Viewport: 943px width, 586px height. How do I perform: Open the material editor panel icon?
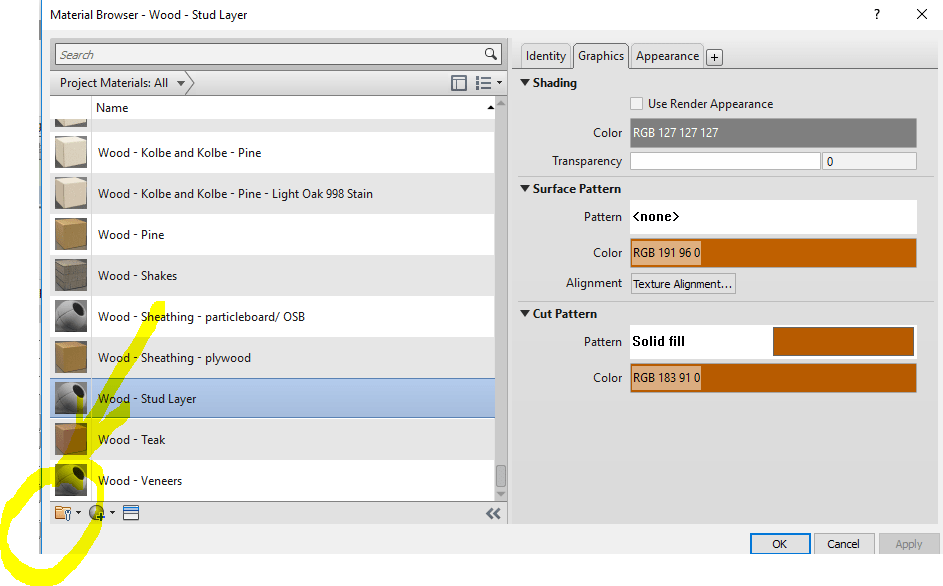pyautogui.click(x=132, y=512)
